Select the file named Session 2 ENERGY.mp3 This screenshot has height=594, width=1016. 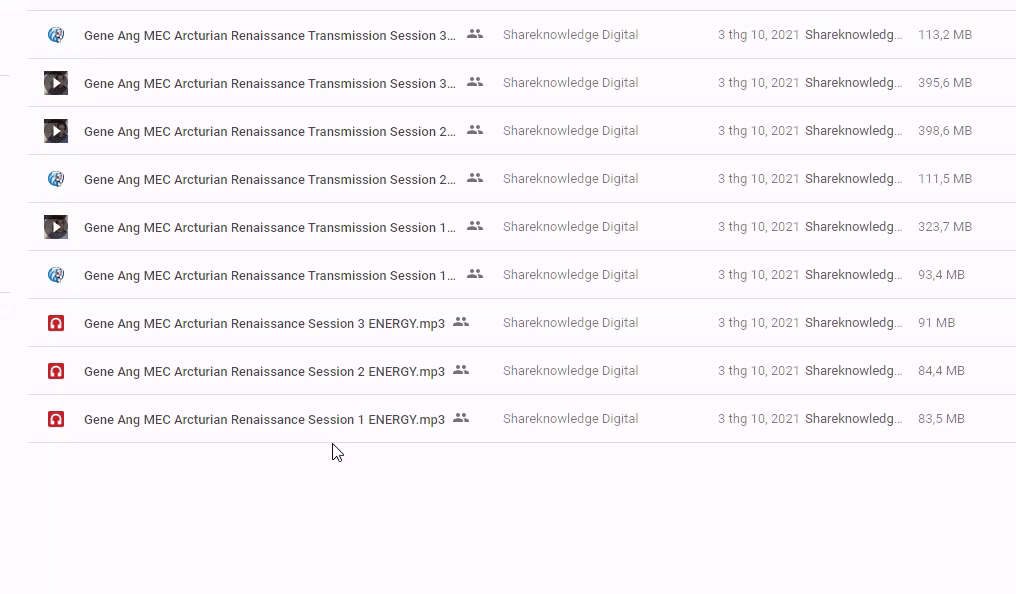click(264, 371)
